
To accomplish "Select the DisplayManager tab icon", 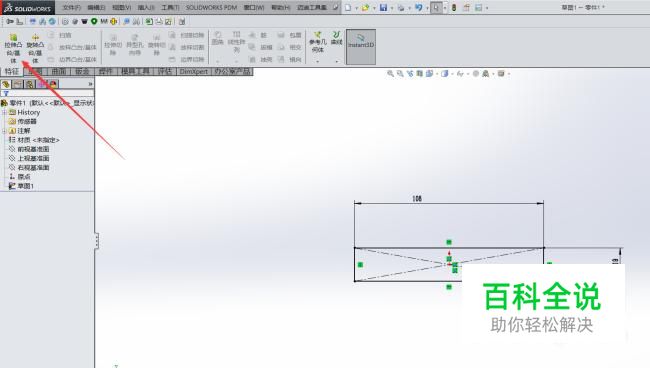I will point(53,84).
